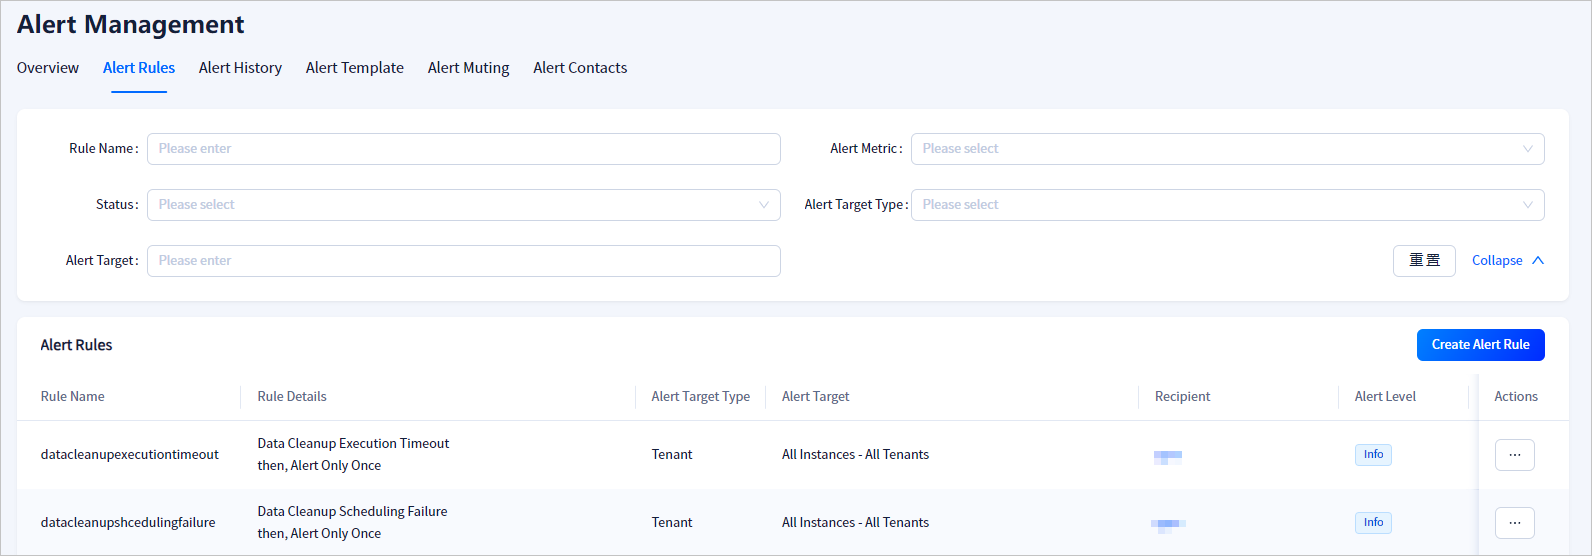Go to the Alert Muting tab
Screen dimensions: 1592x556
pyautogui.click(x=468, y=68)
